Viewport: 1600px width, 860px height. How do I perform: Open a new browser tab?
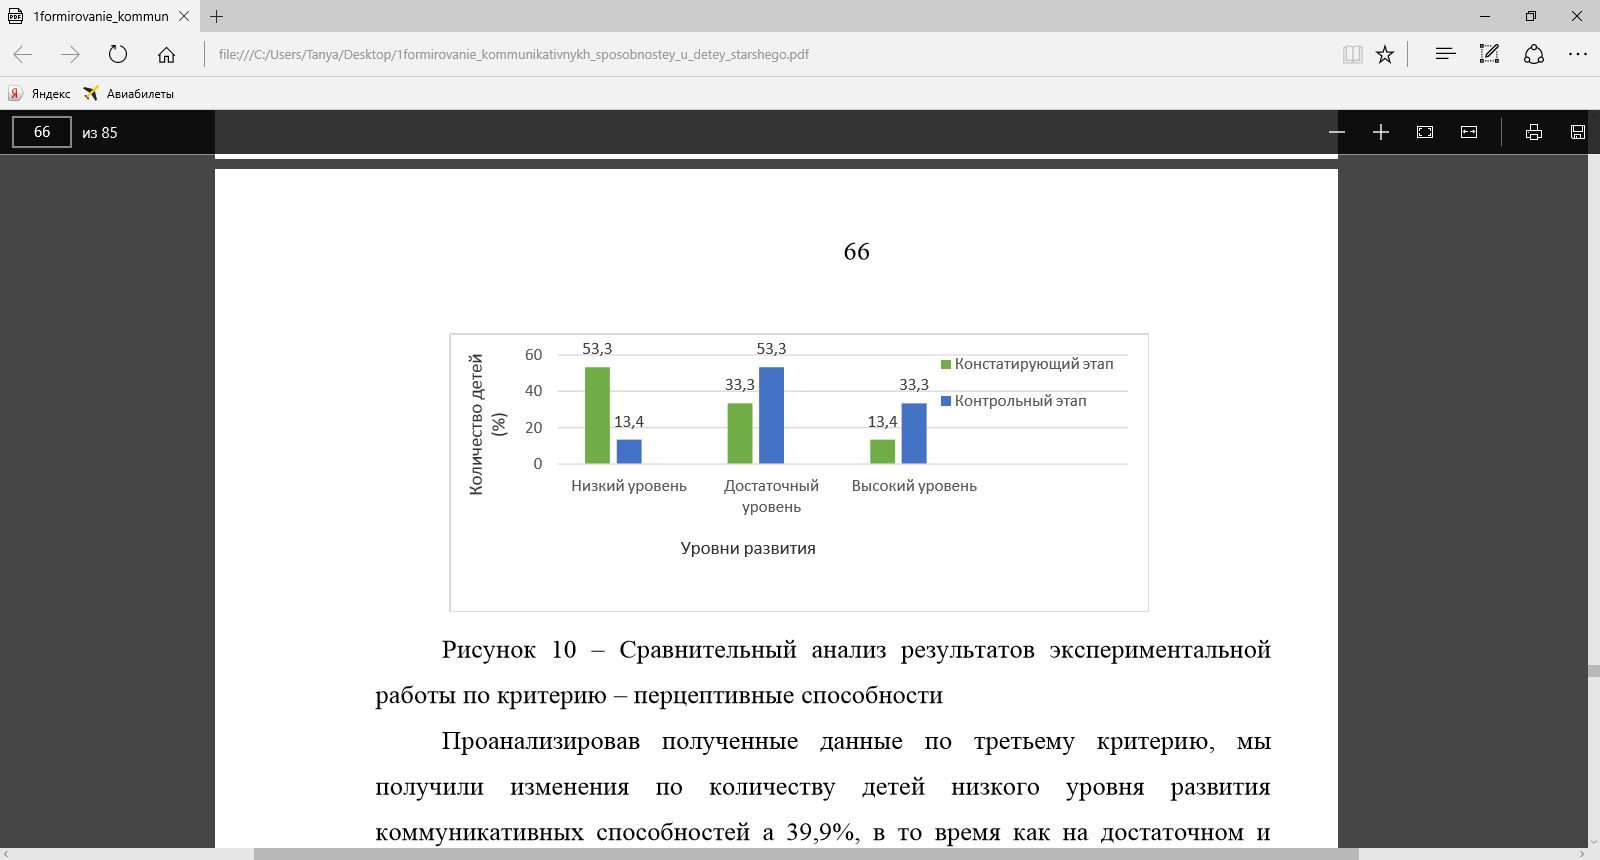pyautogui.click(x=217, y=16)
